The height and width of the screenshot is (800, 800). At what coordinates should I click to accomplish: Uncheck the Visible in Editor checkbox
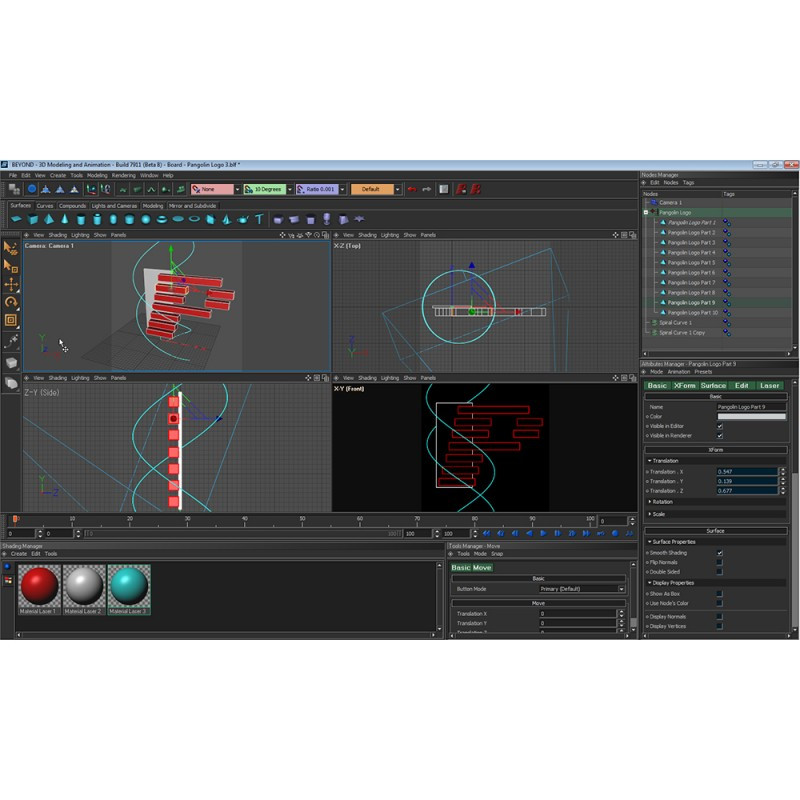click(x=719, y=426)
